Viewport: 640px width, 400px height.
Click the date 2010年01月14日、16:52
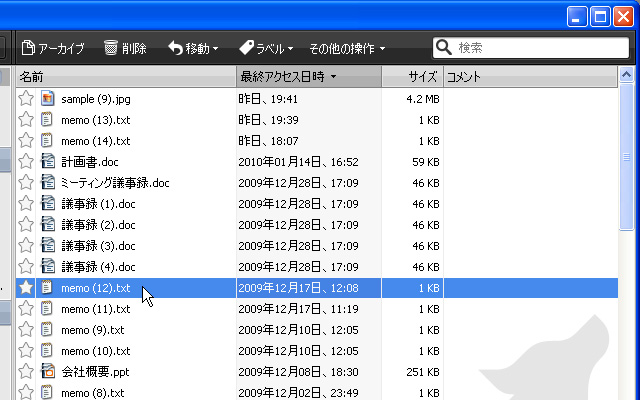pos(298,162)
